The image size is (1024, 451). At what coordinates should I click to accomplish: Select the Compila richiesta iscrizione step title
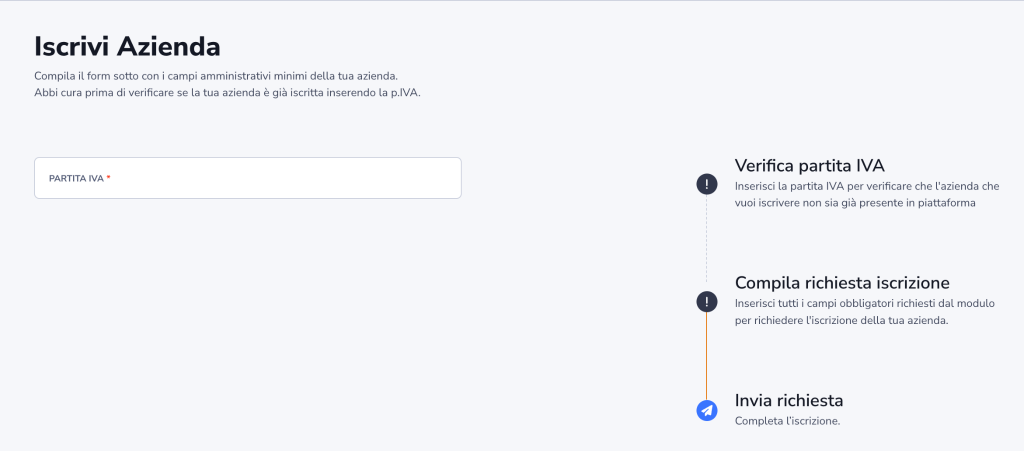(842, 282)
